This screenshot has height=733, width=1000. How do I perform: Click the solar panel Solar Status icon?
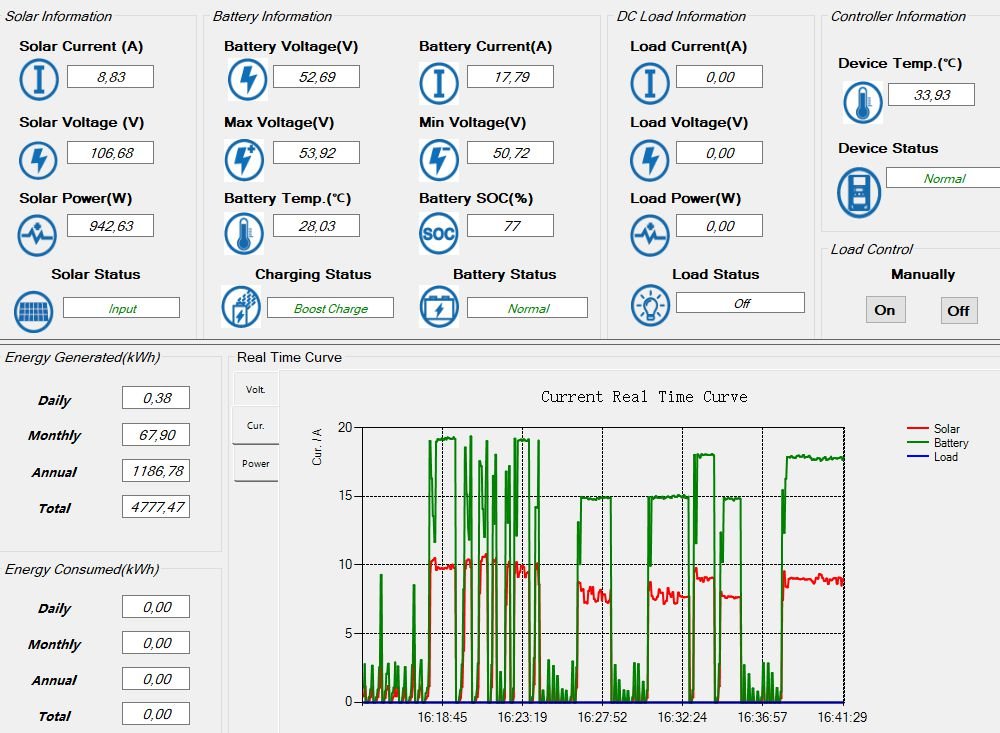pos(33,311)
